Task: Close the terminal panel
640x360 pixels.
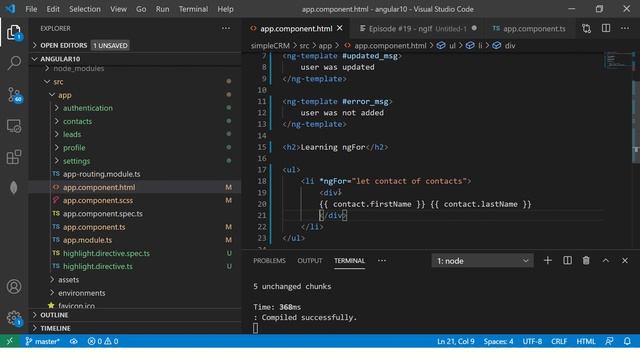Action: point(625,260)
